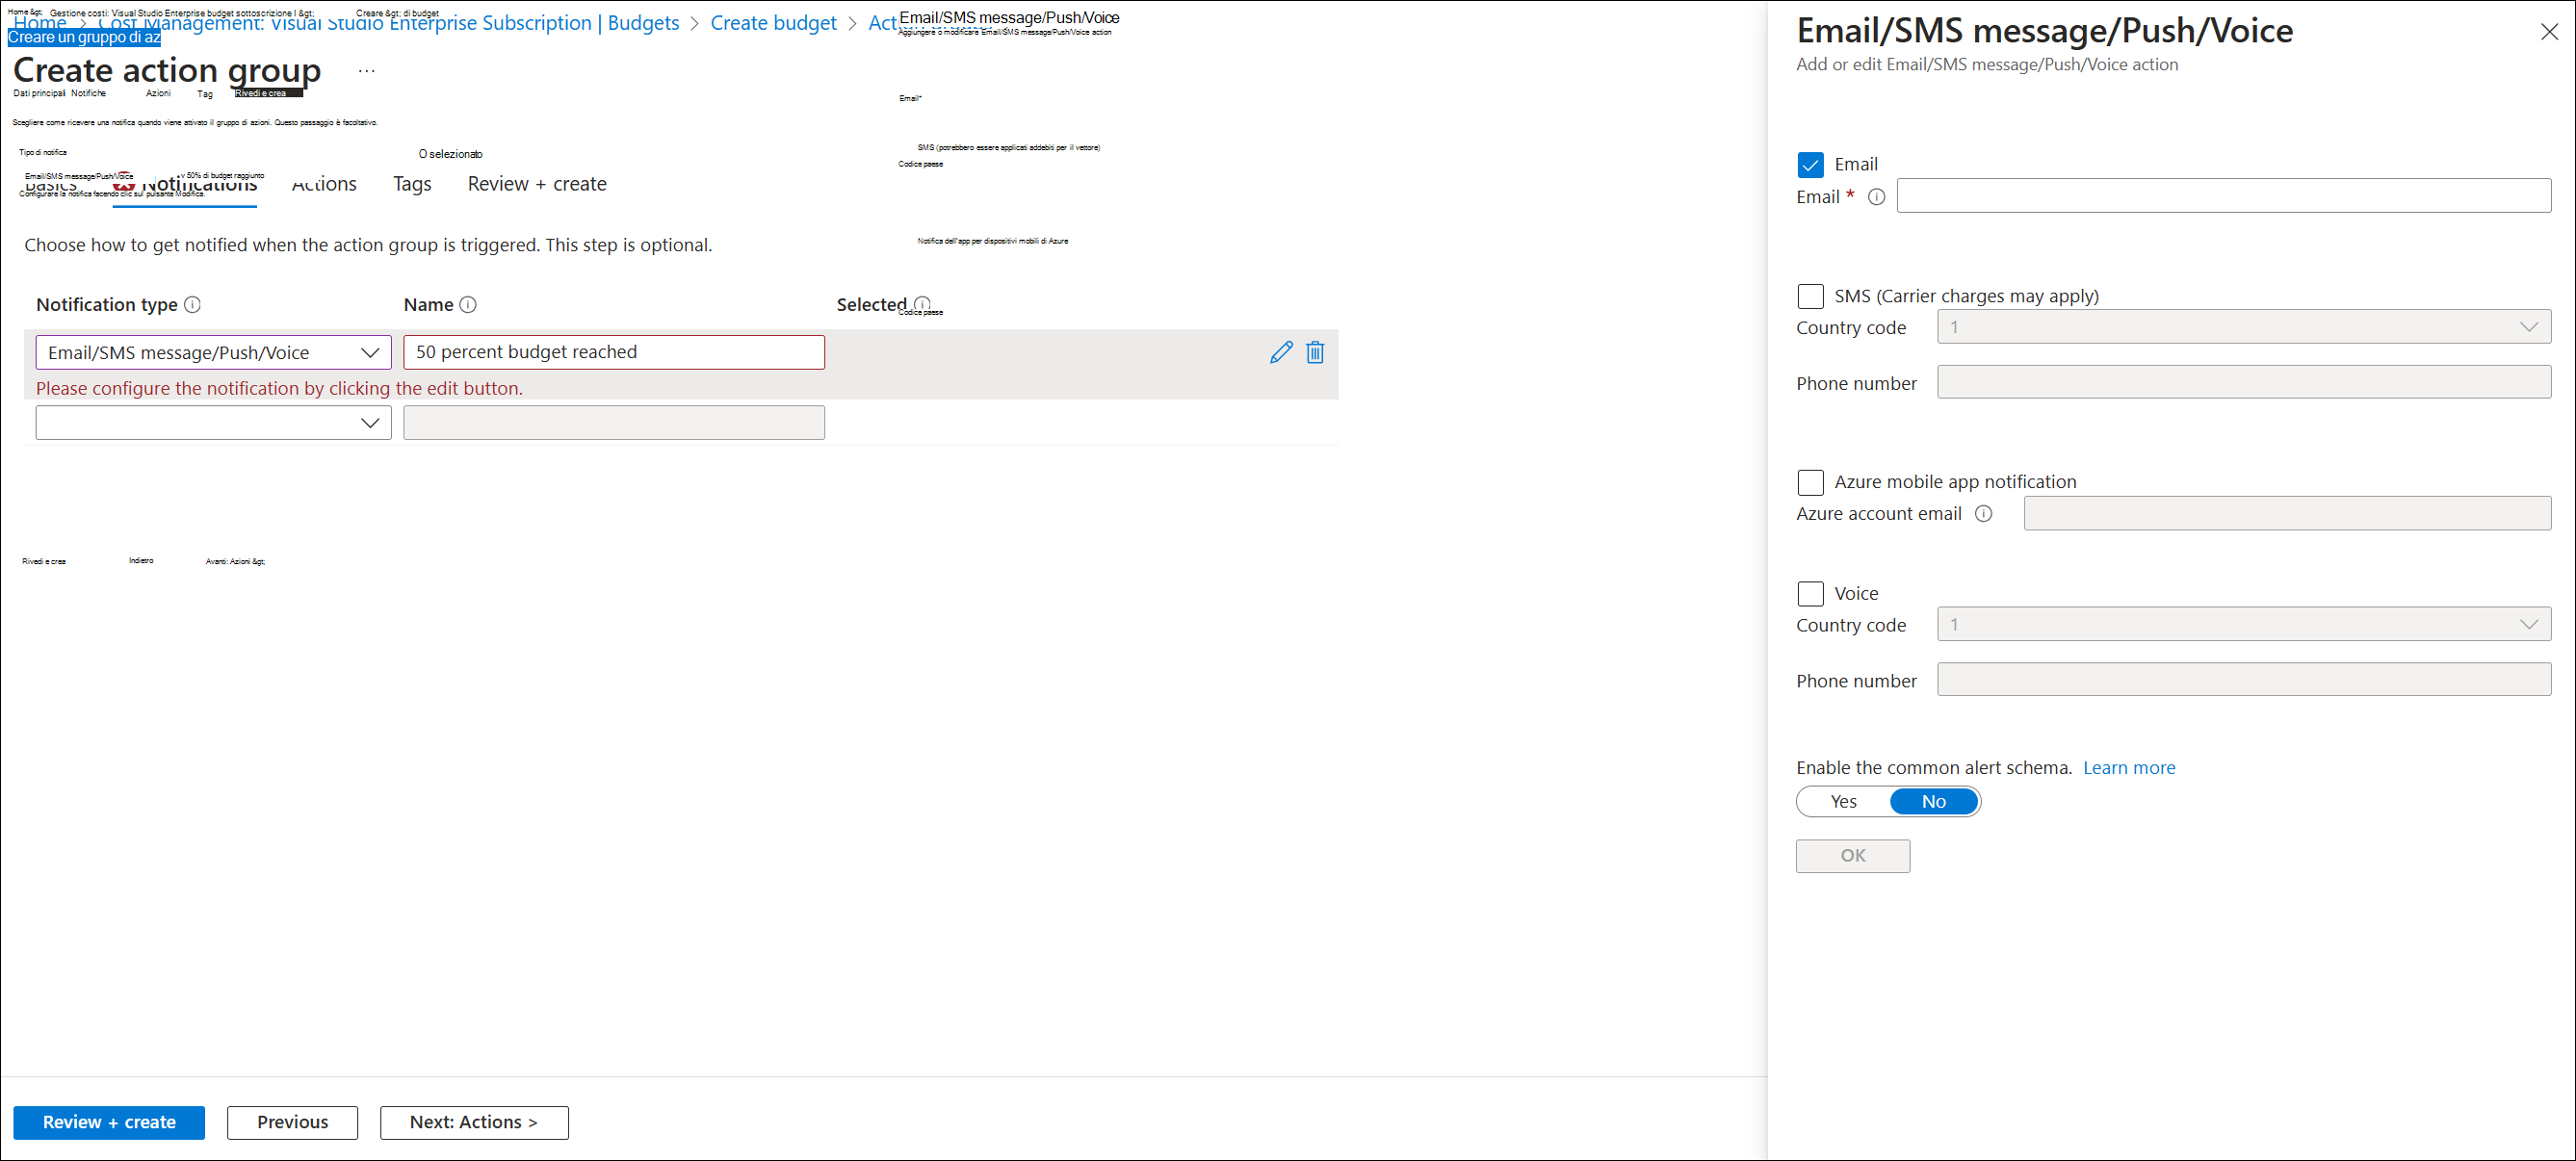Uncheck the Email checkbox
This screenshot has height=1161, width=2576.
(1810, 164)
